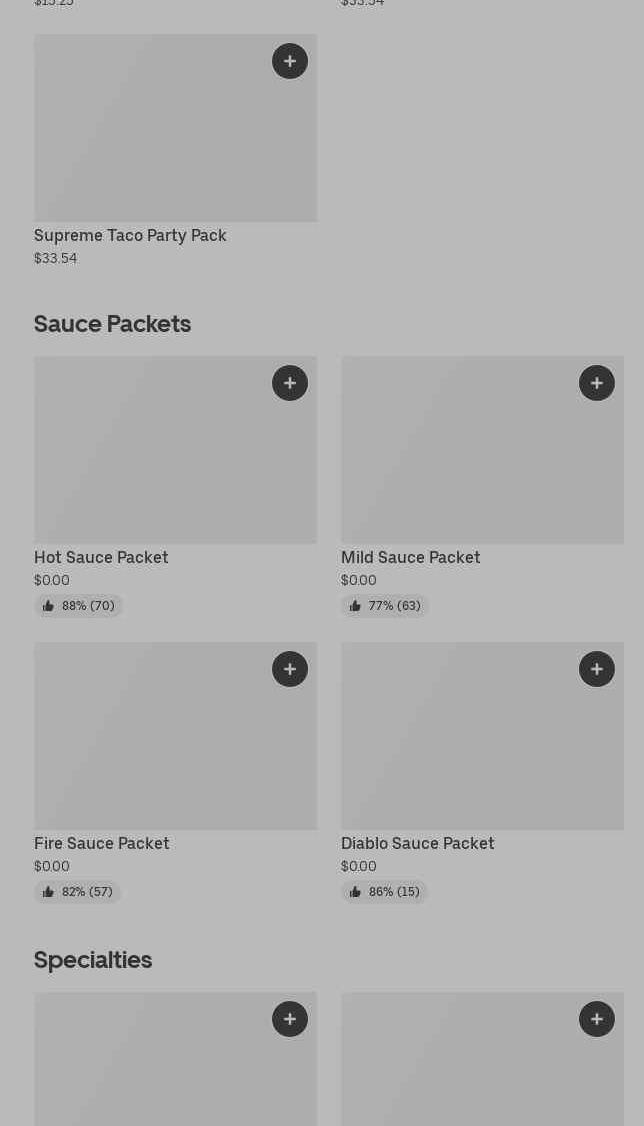Open Mild Sauce Packet item title
The image size is (644, 1126).
coord(410,558)
